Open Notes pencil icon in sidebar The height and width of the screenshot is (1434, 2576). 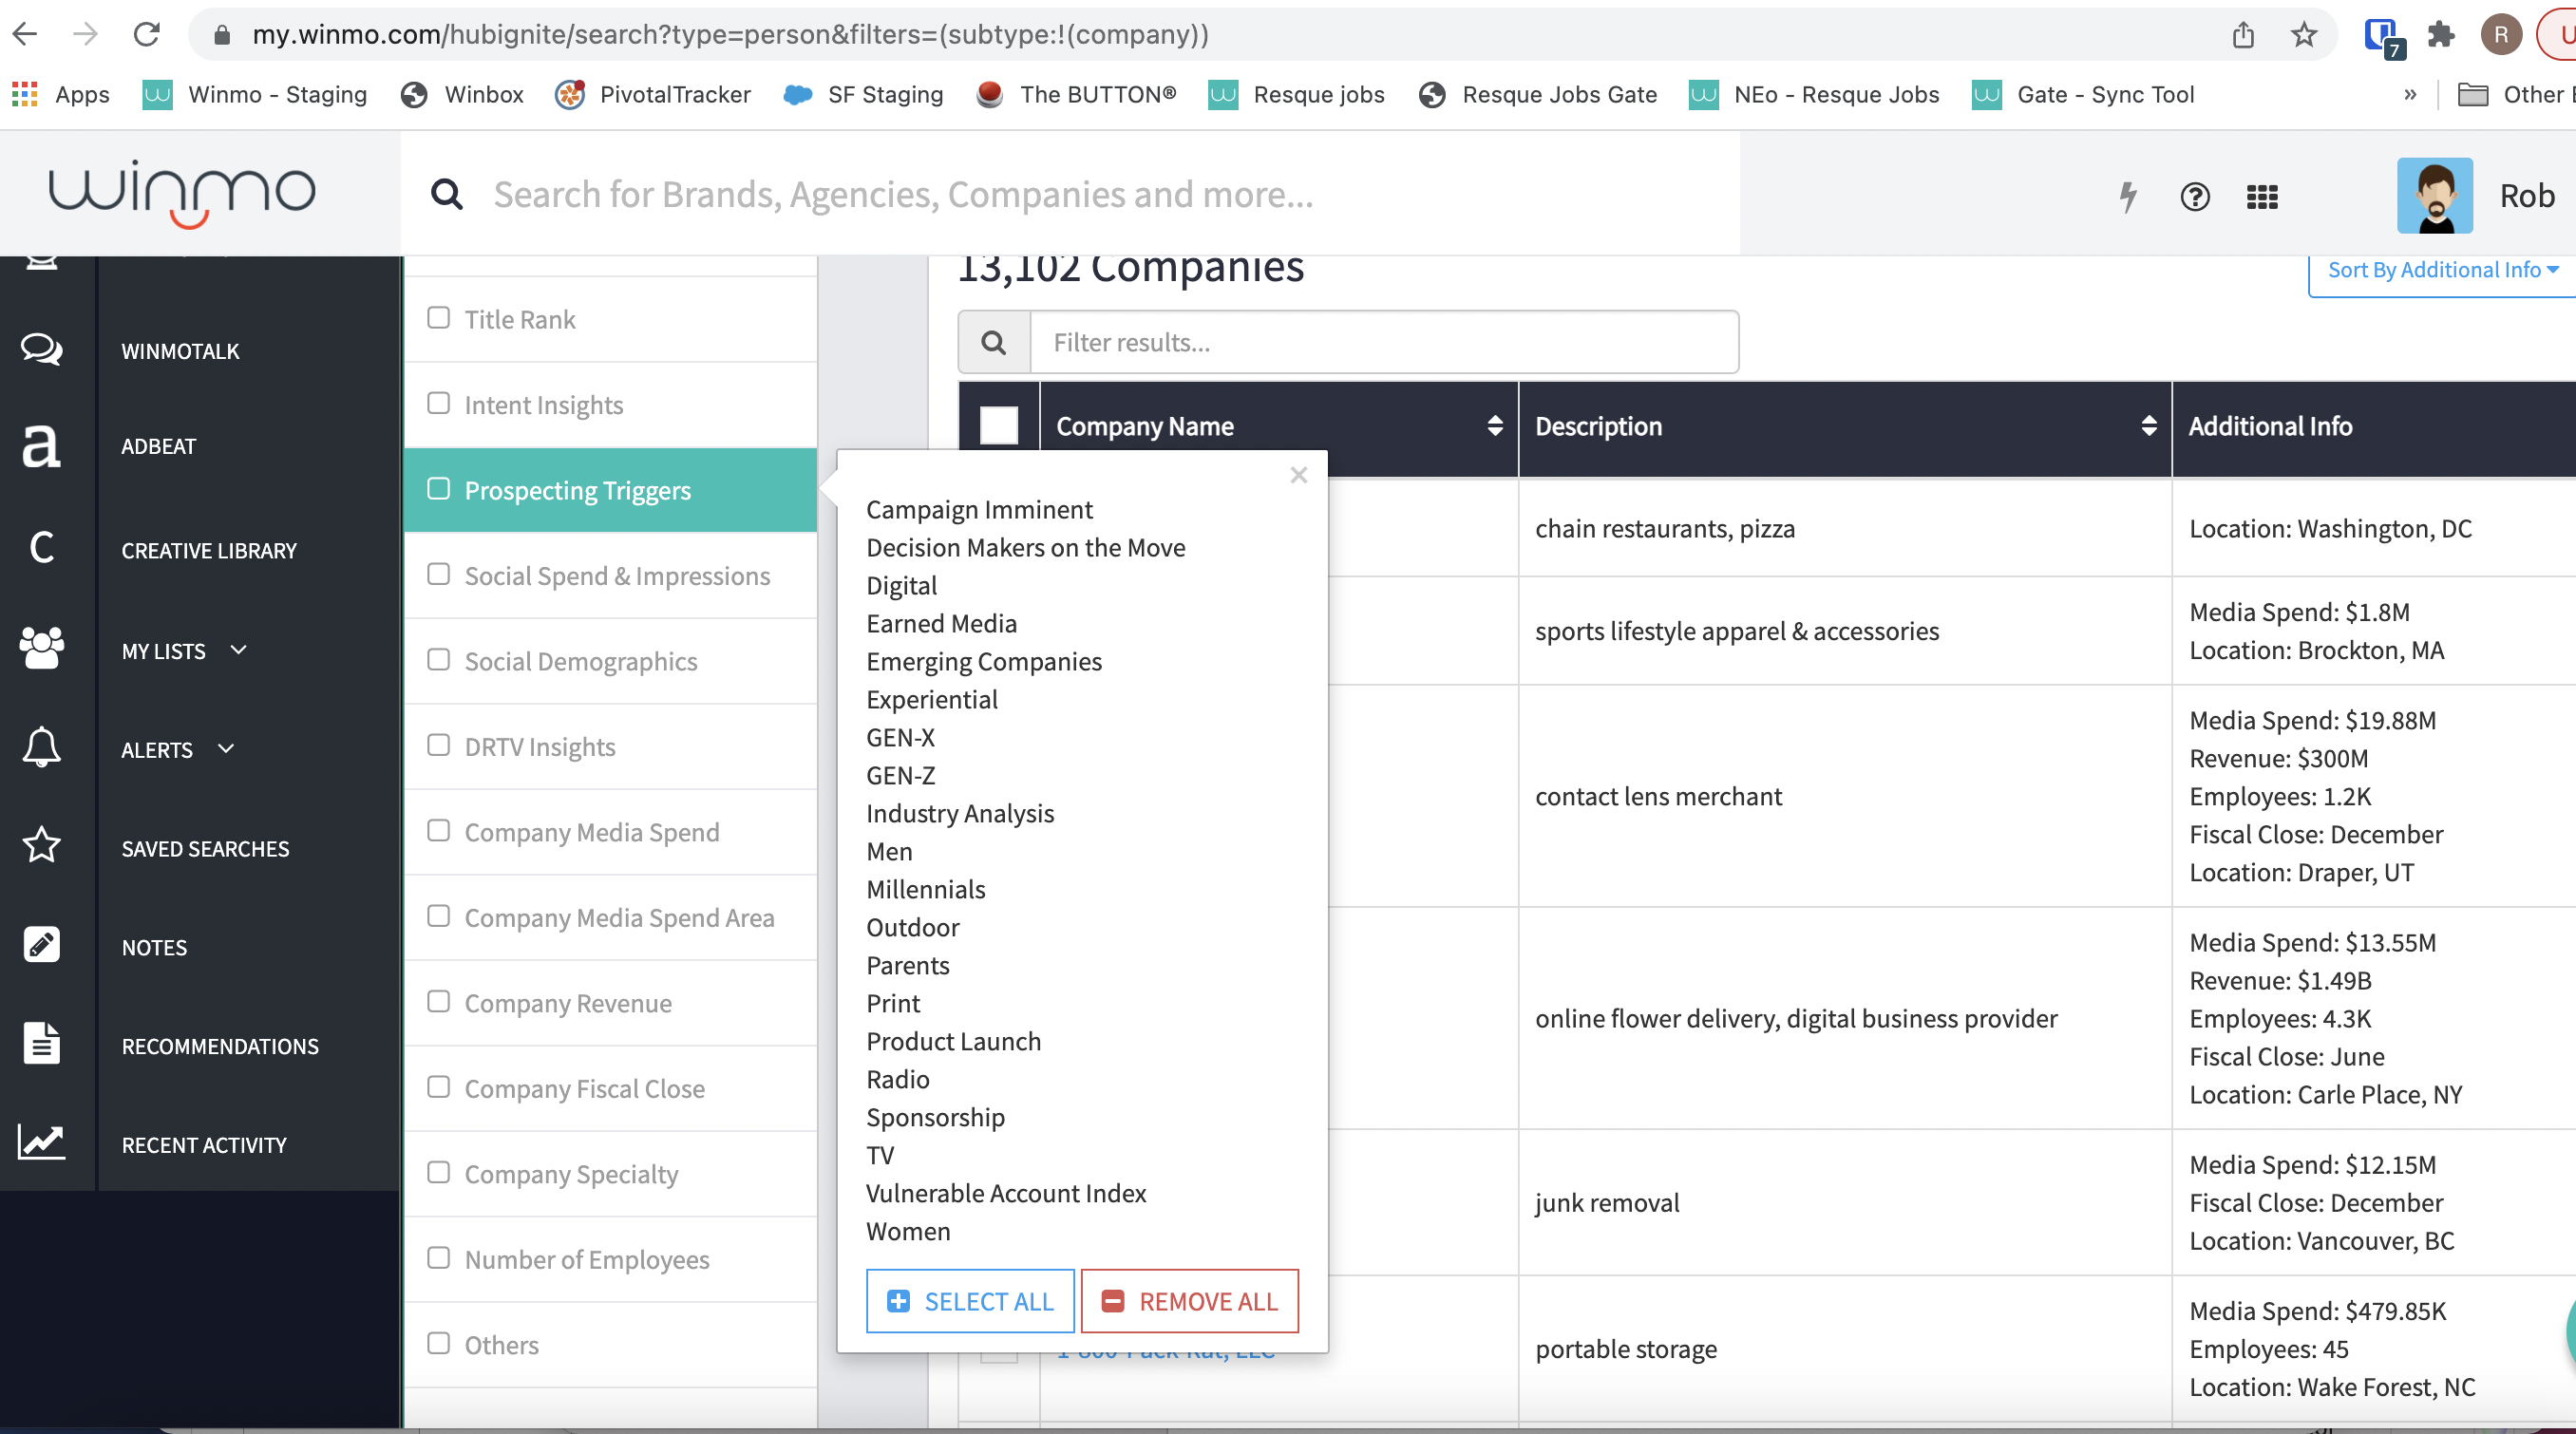(x=42, y=946)
